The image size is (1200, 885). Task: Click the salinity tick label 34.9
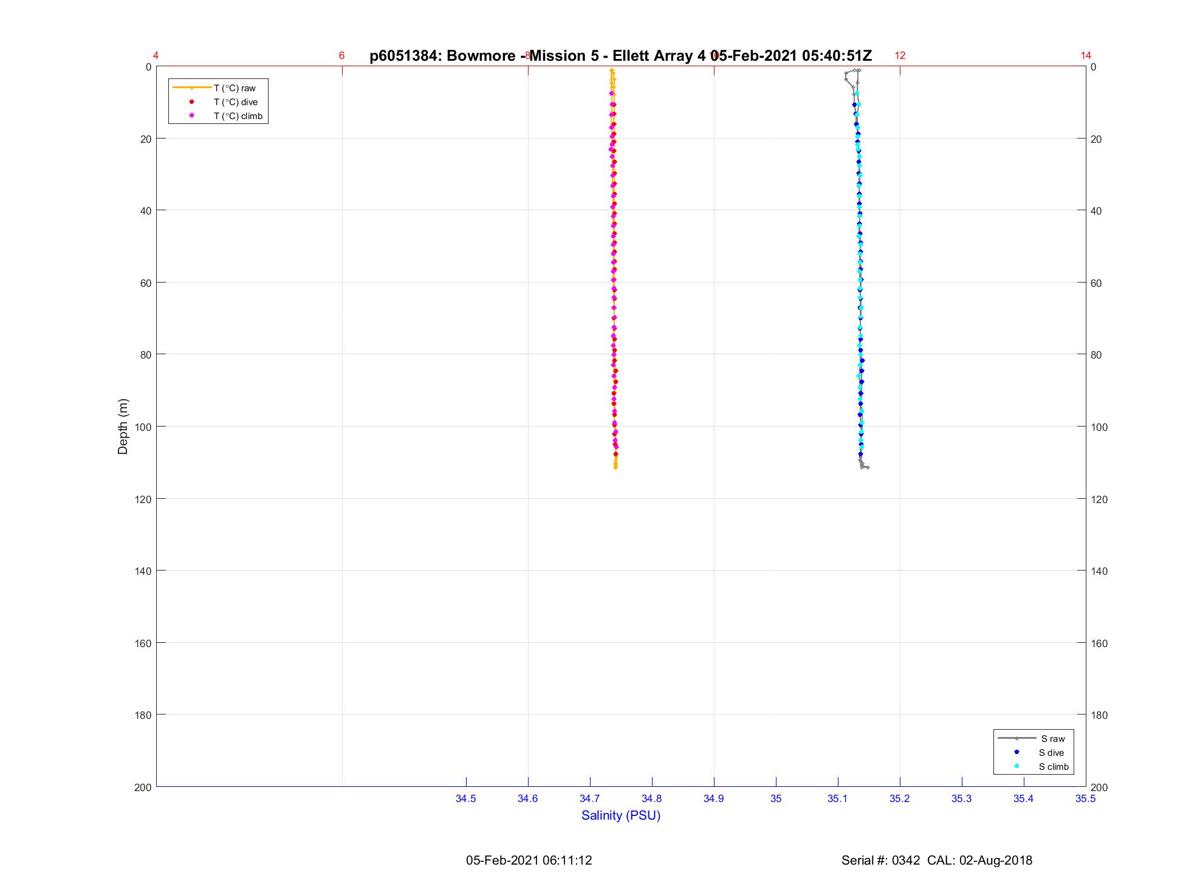point(714,799)
